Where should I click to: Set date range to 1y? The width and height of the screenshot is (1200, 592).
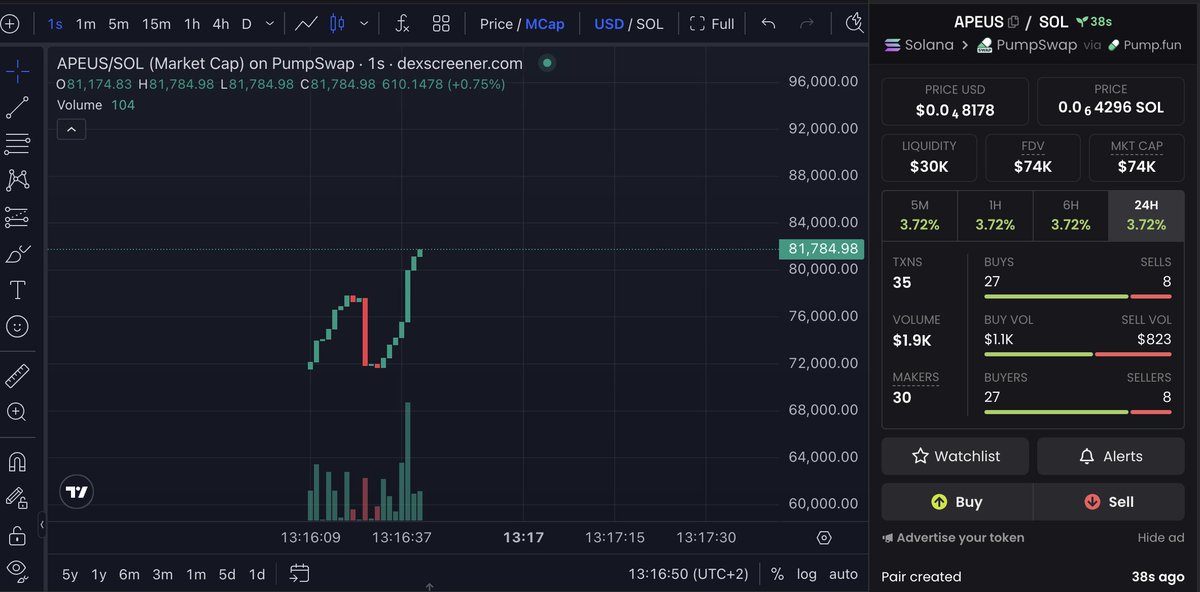click(99, 574)
